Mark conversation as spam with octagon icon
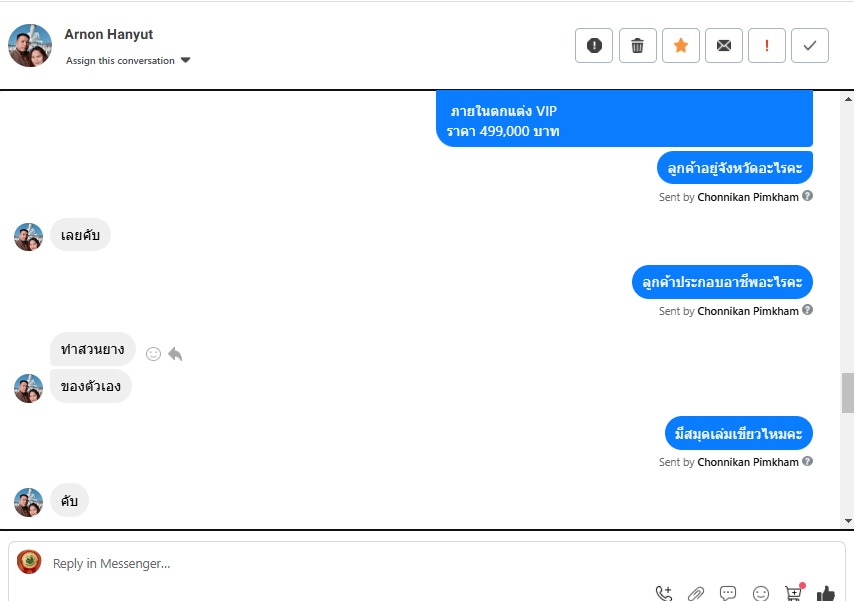The image size is (854, 601). 594,45
